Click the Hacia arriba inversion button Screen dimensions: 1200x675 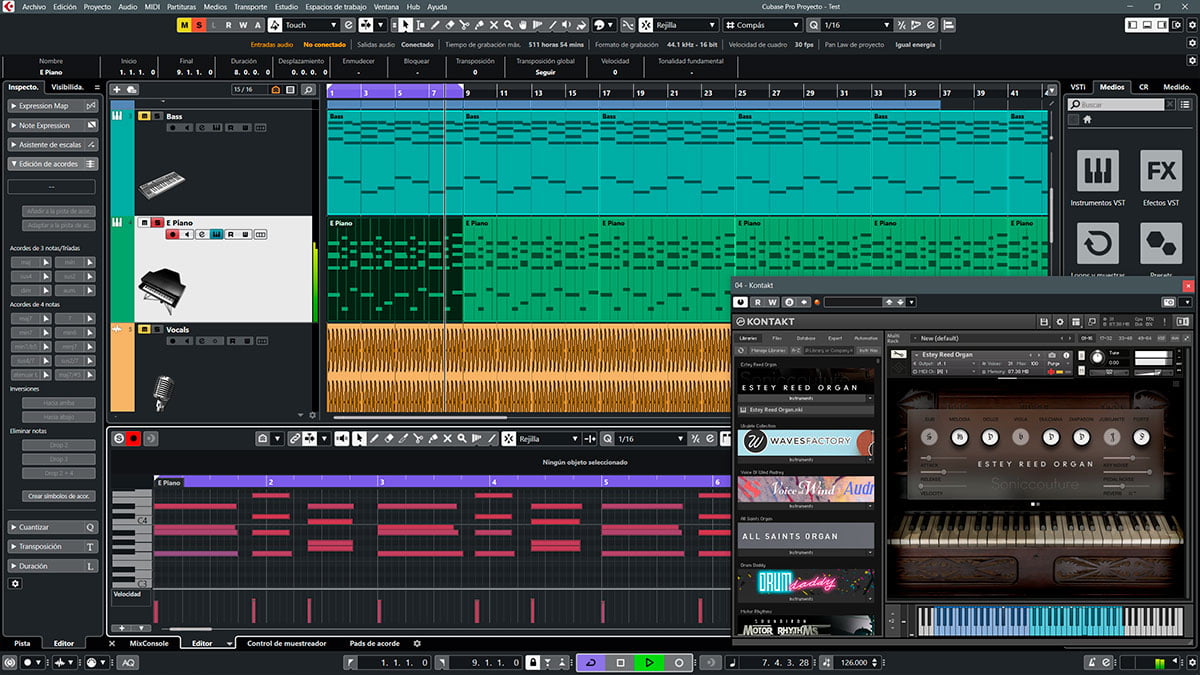tap(58, 402)
